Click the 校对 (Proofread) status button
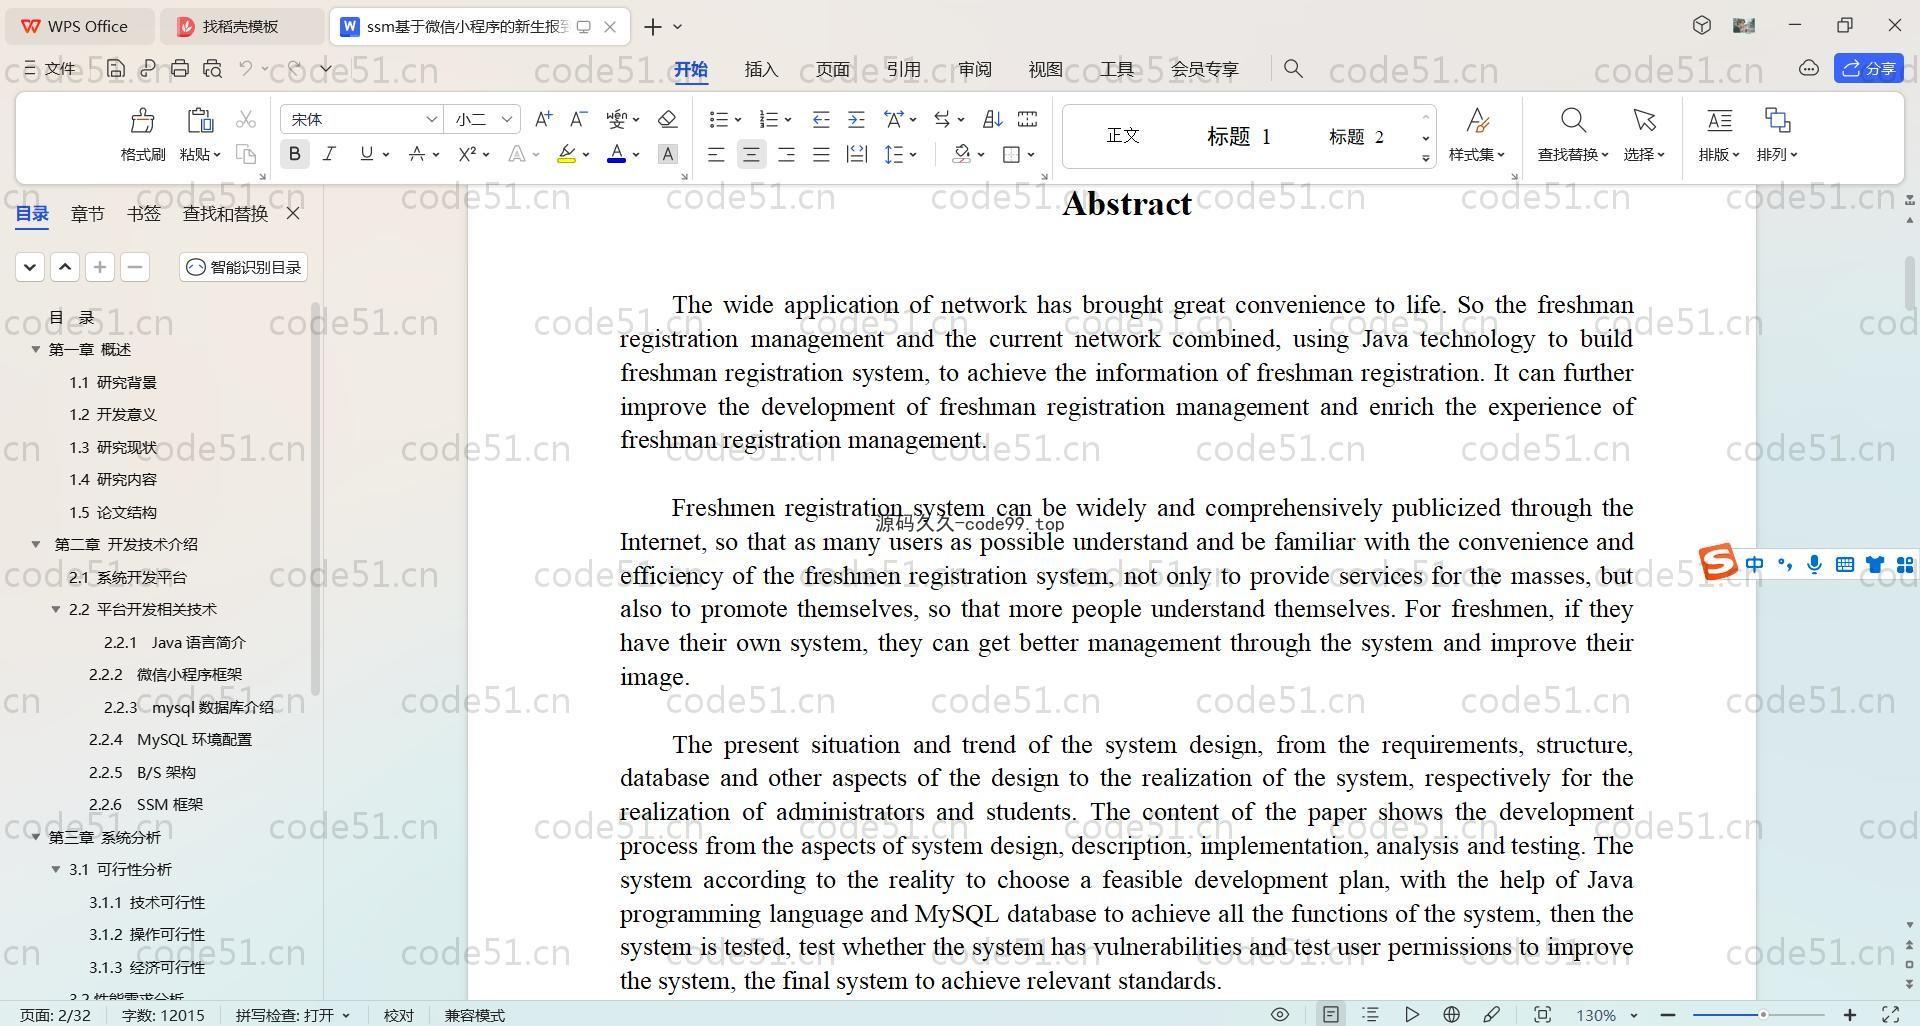1920x1026 pixels. tap(399, 1015)
